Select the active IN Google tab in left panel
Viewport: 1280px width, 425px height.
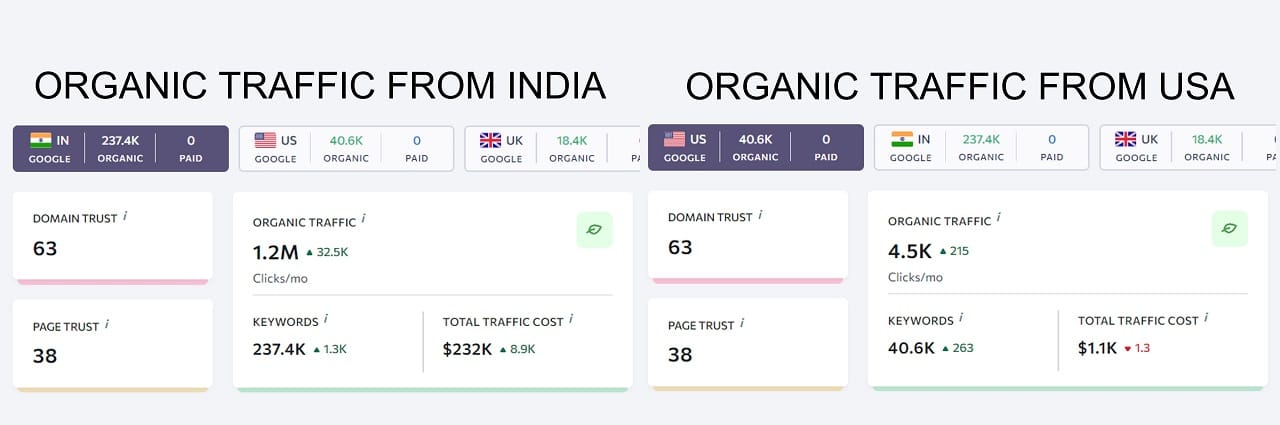click(x=121, y=148)
